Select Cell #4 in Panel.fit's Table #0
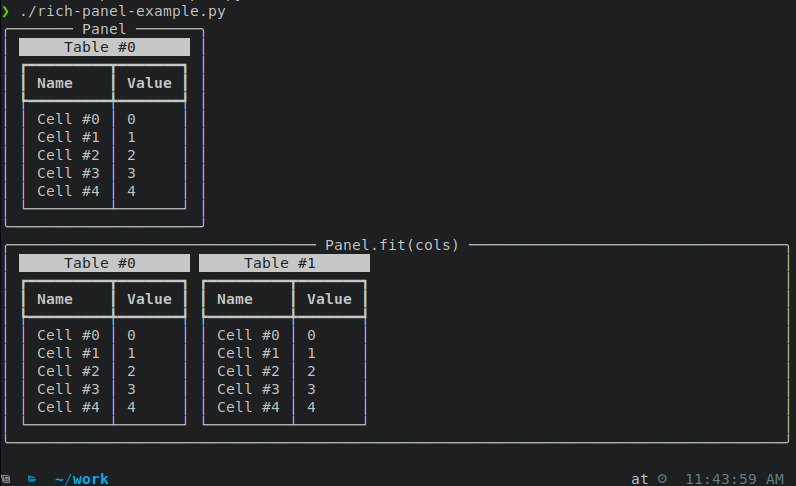Image resolution: width=796 pixels, height=486 pixels. (x=69, y=407)
